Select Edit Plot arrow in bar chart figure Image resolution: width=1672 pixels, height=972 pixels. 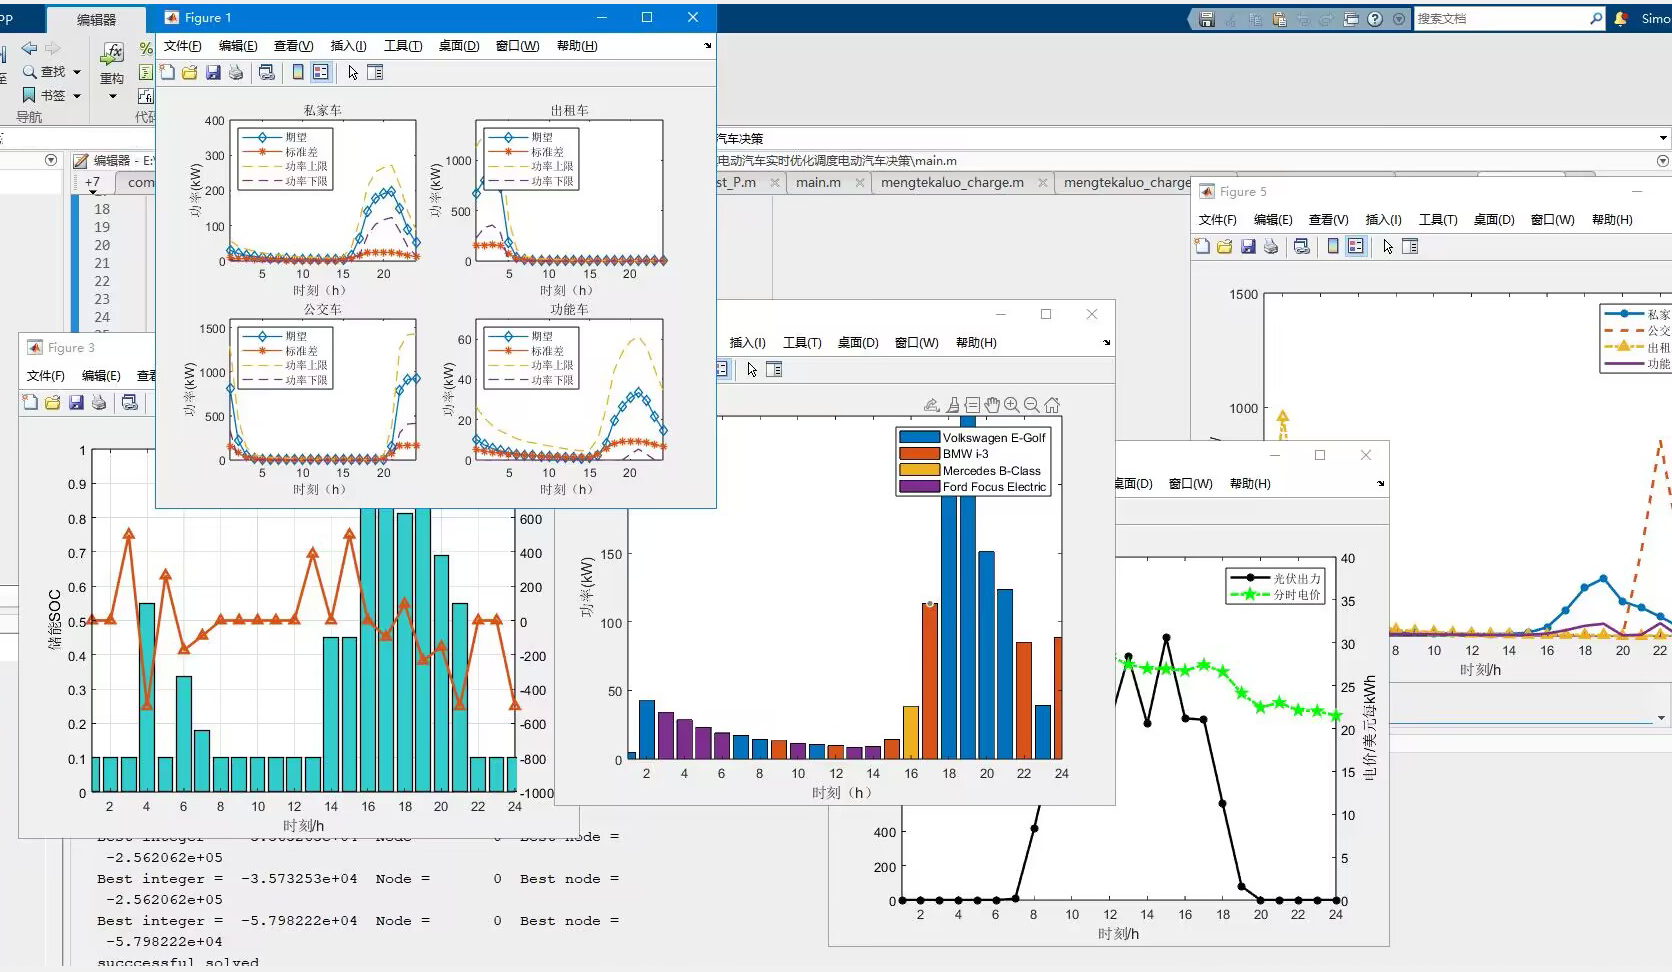[x=752, y=369]
